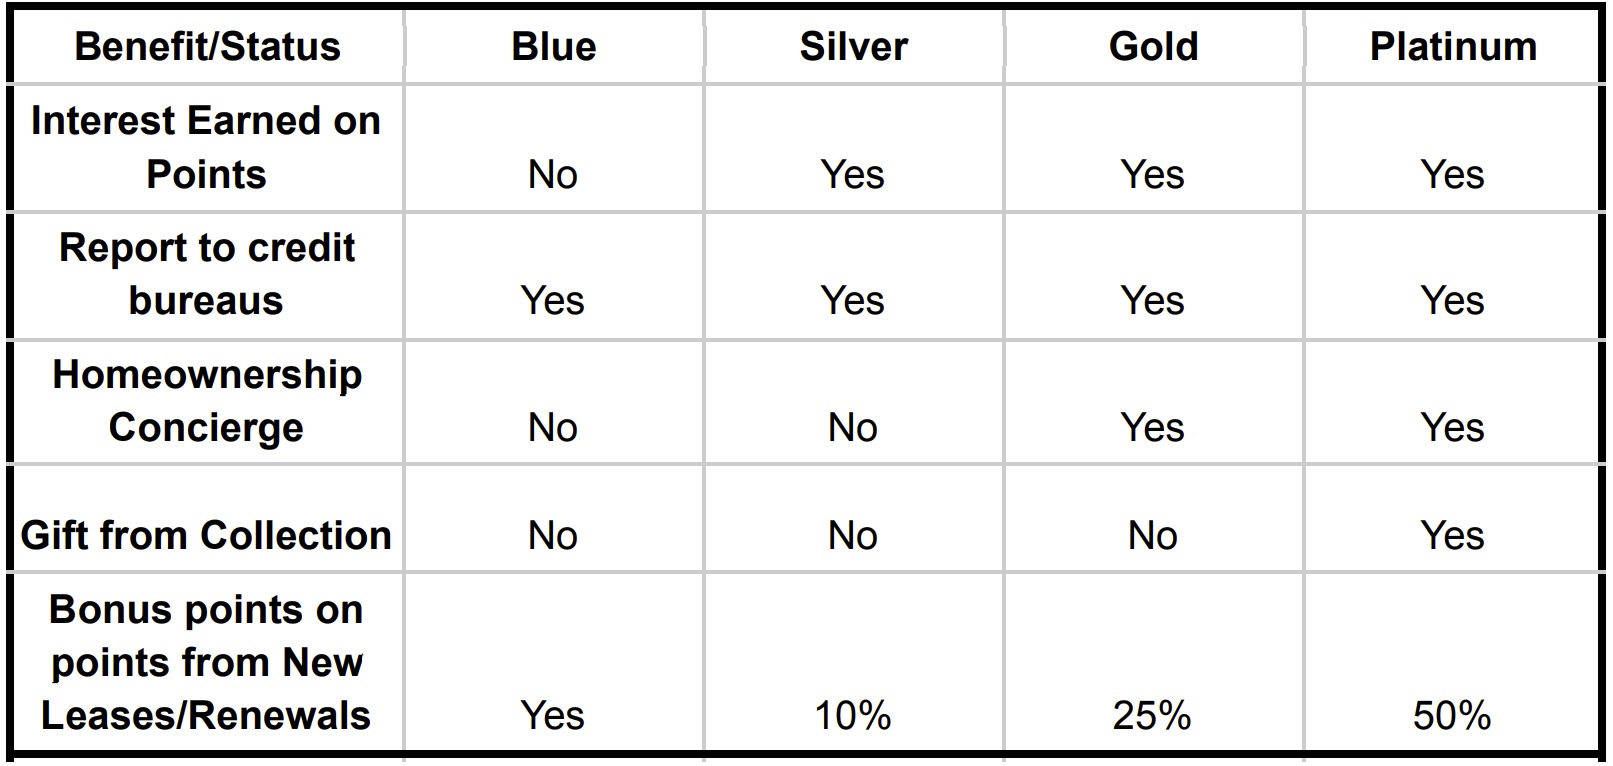Click Blue's Yes for credit bureaus
This screenshot has width=1613, height=766.
point(552,301)
